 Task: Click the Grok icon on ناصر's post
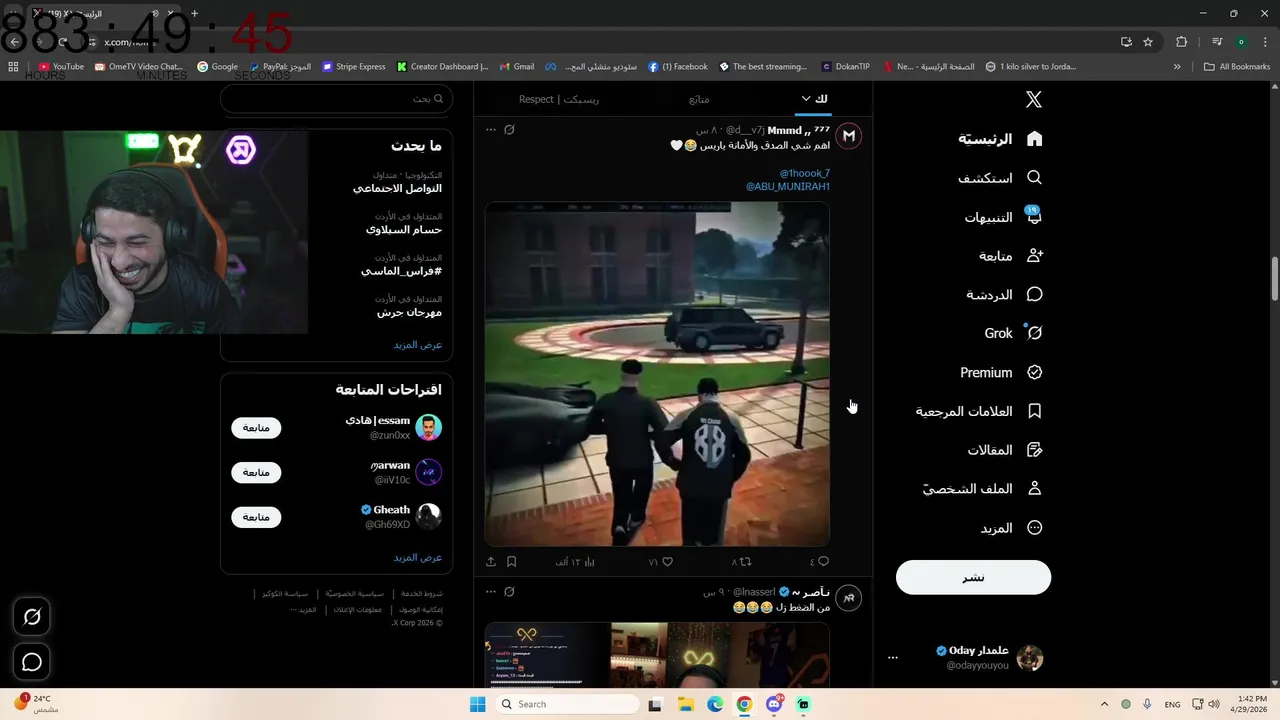coord(509,592)
